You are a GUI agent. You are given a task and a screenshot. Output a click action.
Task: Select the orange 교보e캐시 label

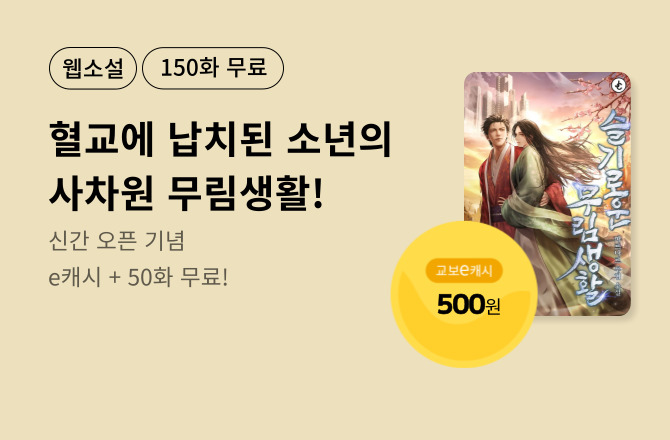click(464, 270)
